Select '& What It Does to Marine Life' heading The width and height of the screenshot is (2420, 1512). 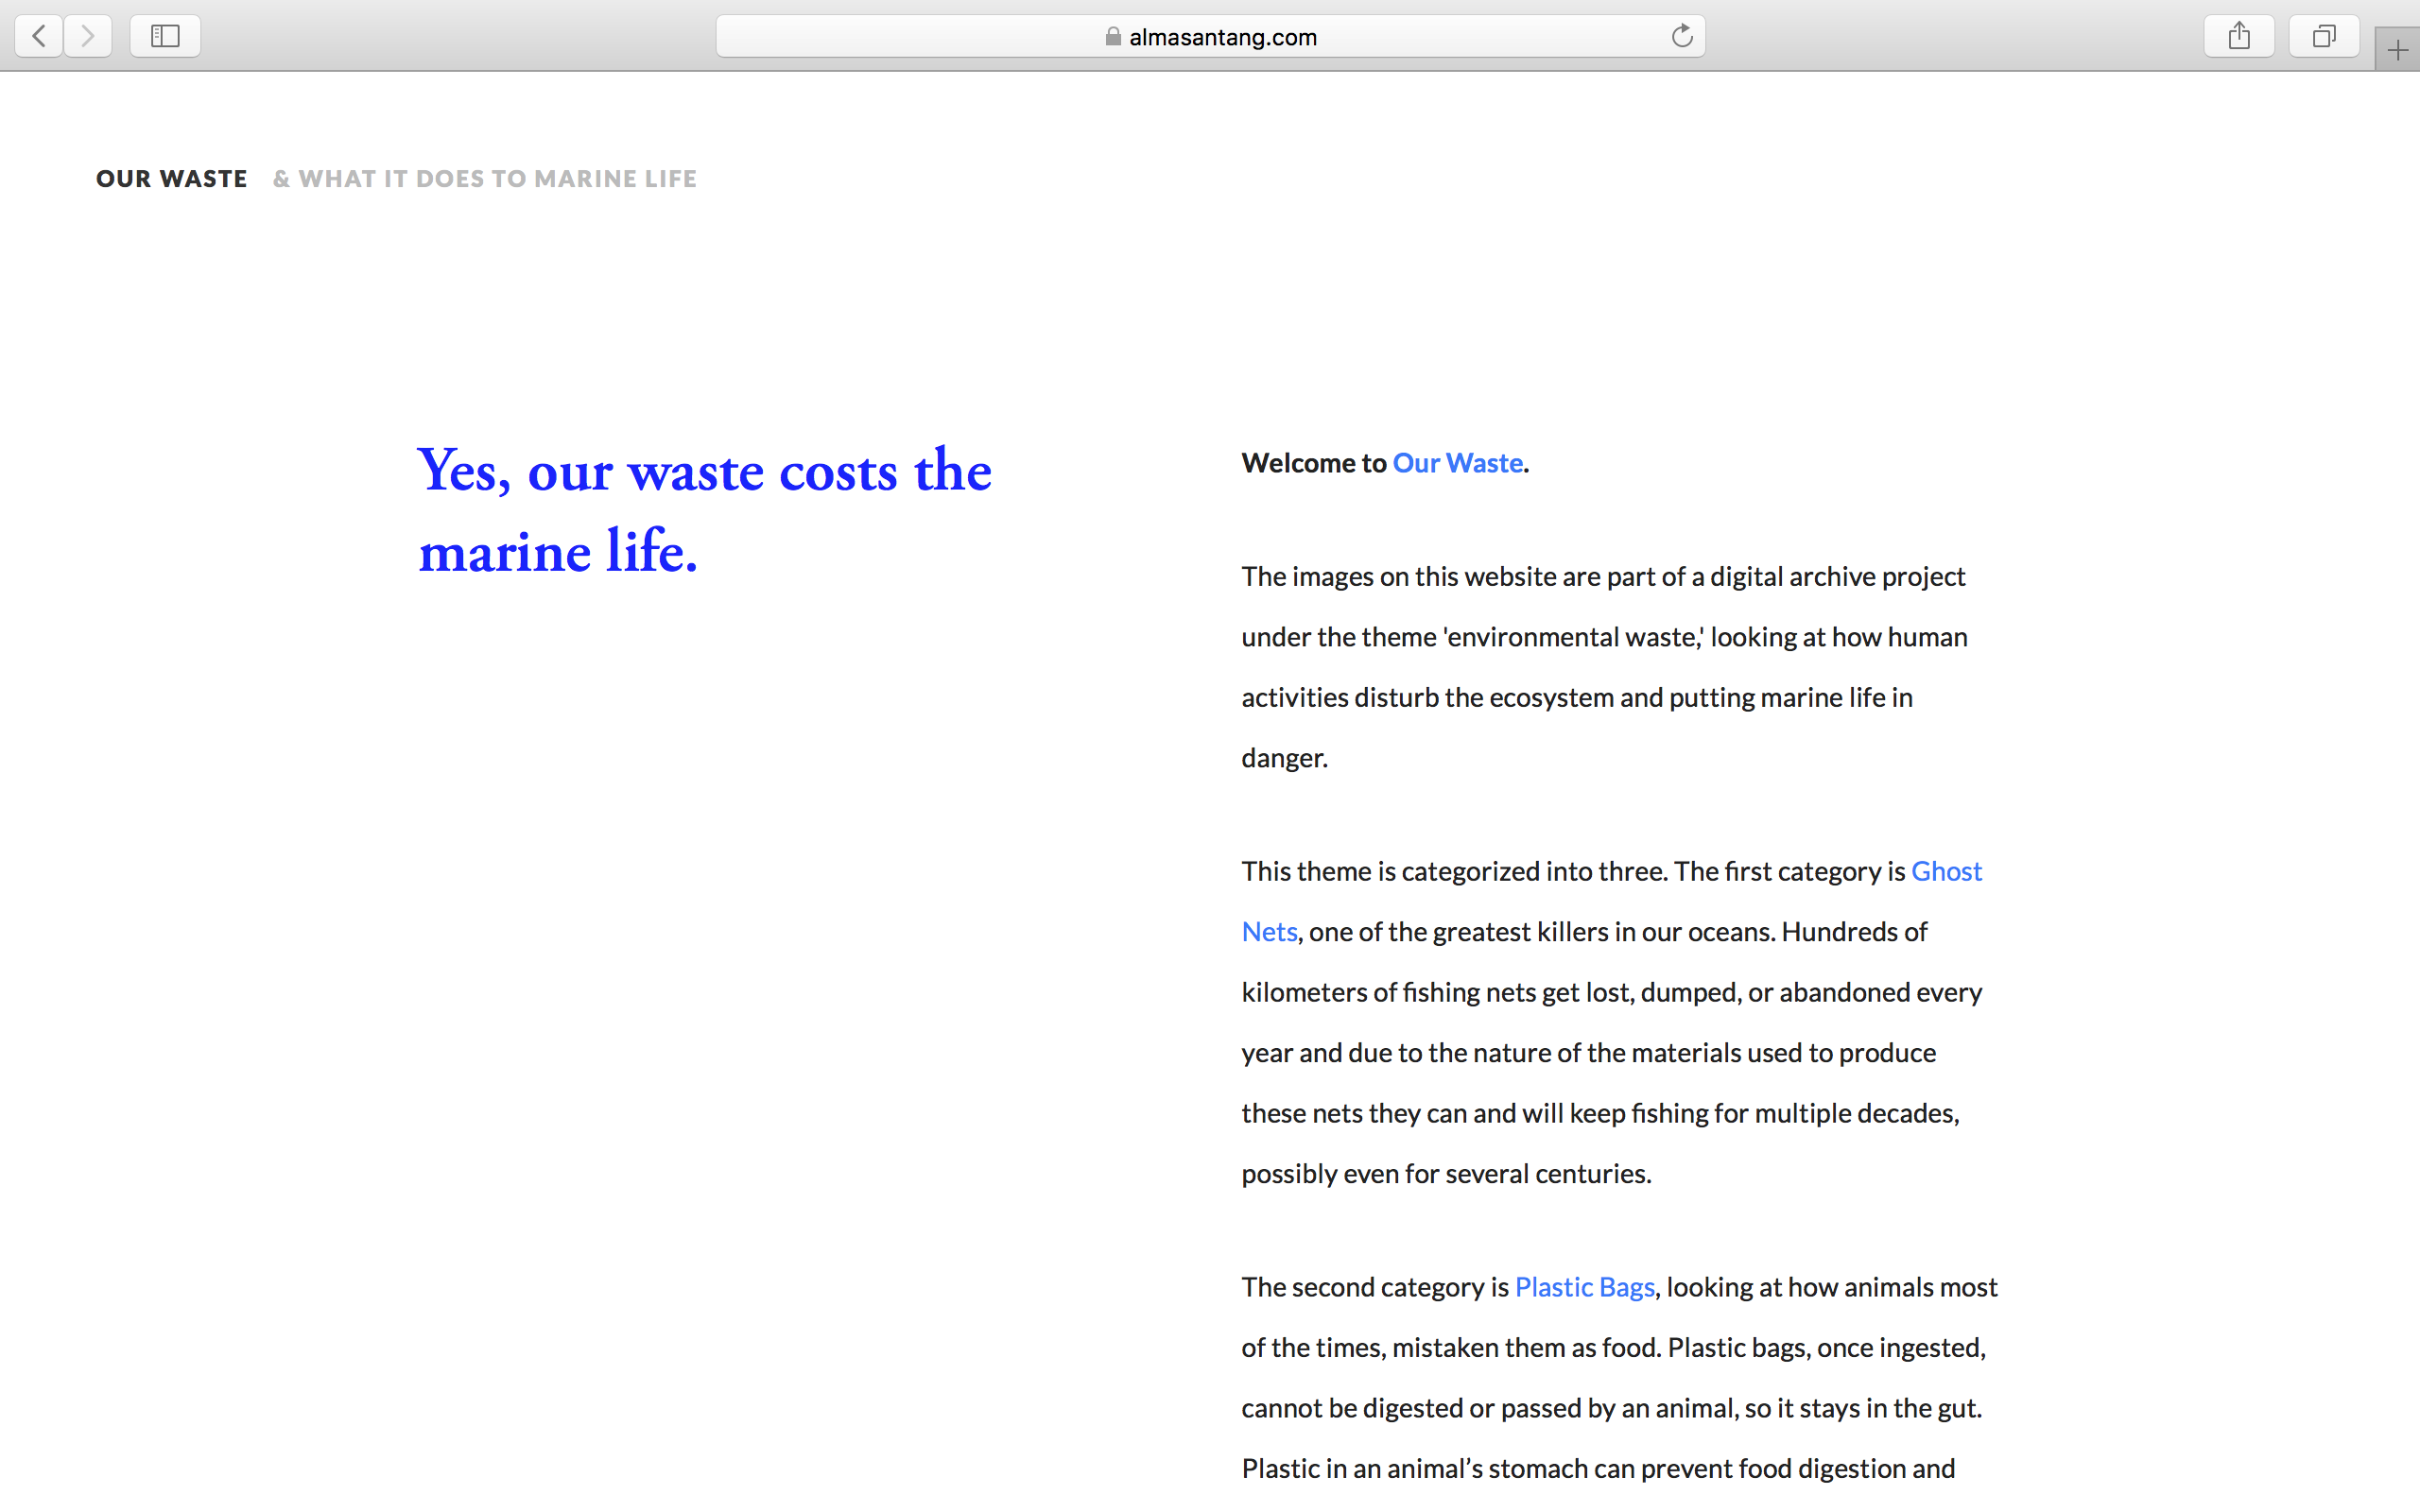pos(485,179)
